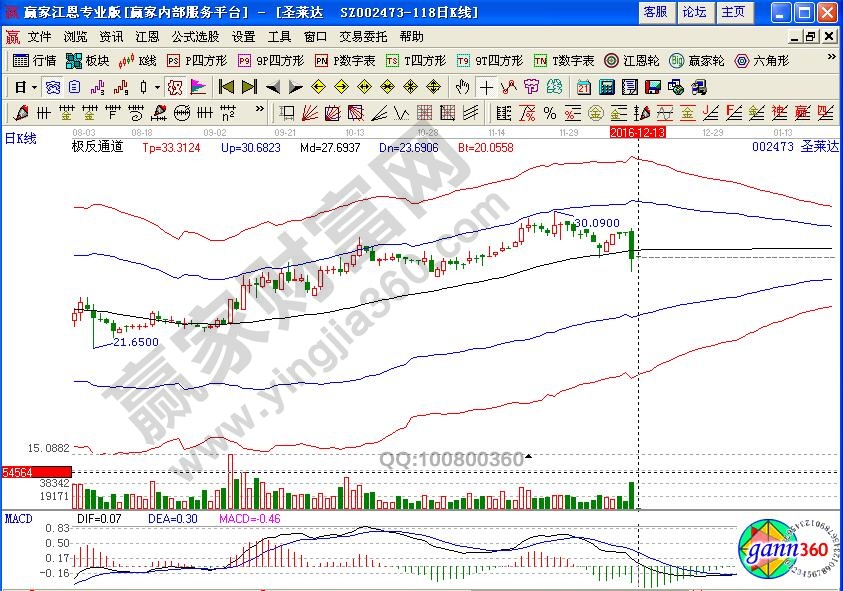
Task: Jump to first bar navigation arrow
Action: 226,86
